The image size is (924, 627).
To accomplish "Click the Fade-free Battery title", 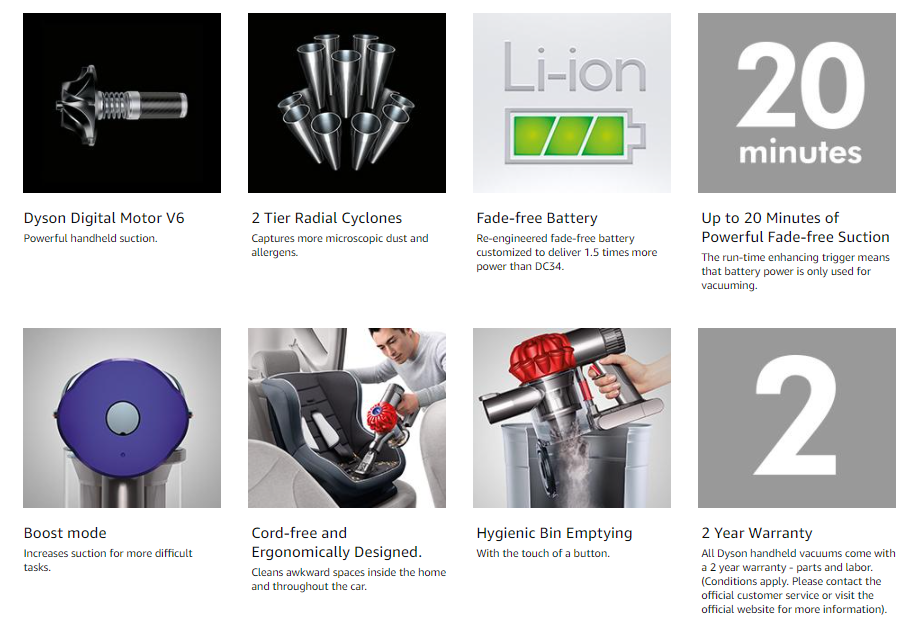I will coord(537,218).
